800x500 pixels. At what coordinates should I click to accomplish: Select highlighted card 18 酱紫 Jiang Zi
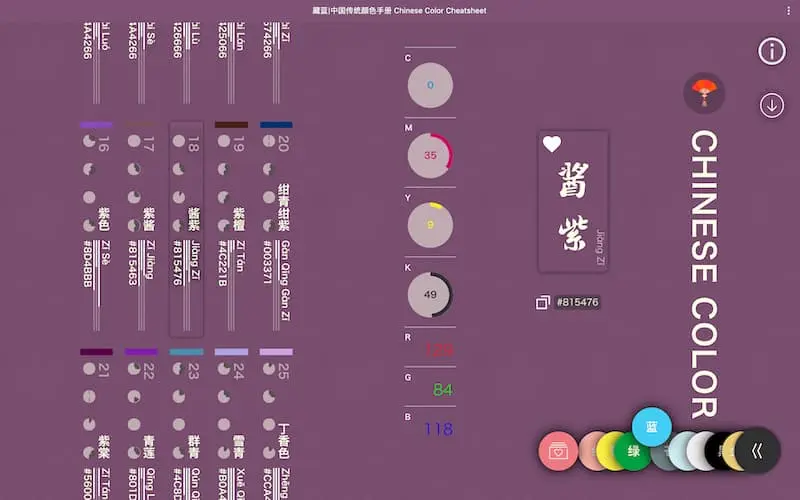tap(186, 229)
